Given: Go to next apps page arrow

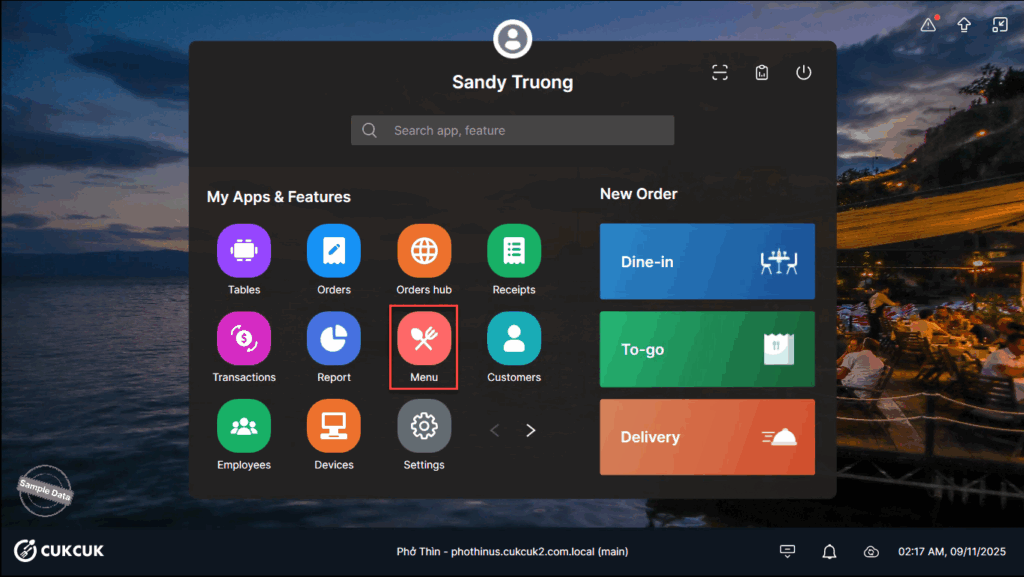Looking at the screenshot, I should pos(530,430).
